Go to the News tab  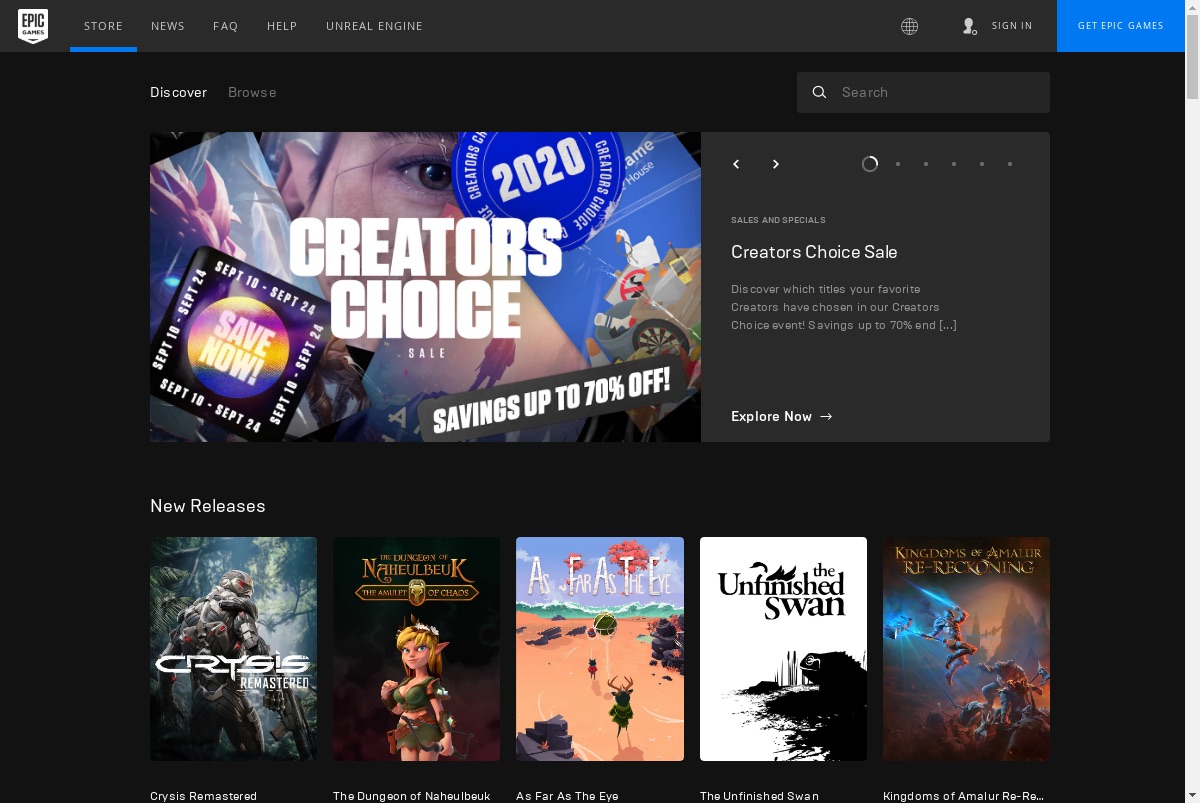(168, 26)
